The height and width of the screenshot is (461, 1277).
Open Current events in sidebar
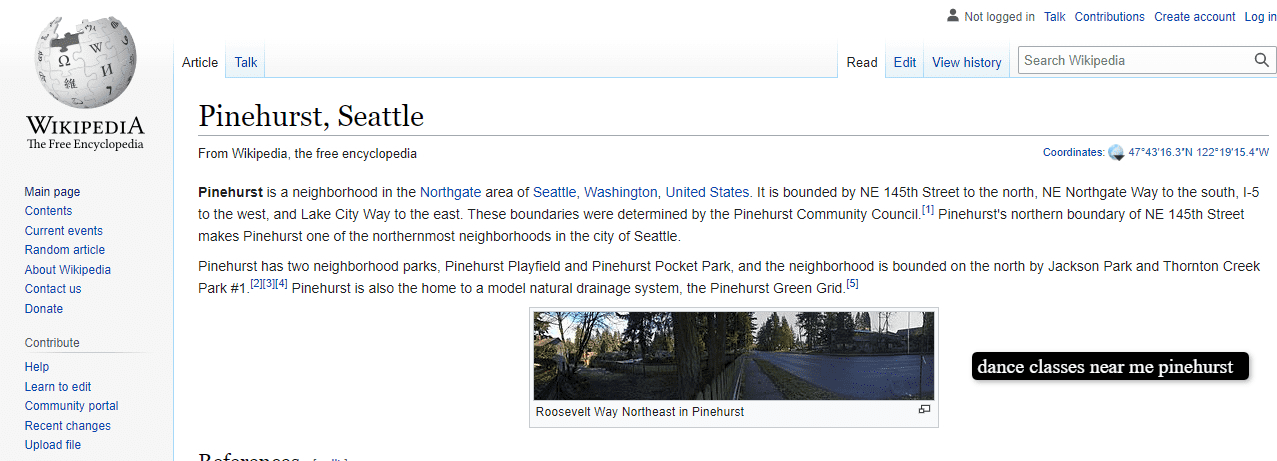(x=64, y=231)
